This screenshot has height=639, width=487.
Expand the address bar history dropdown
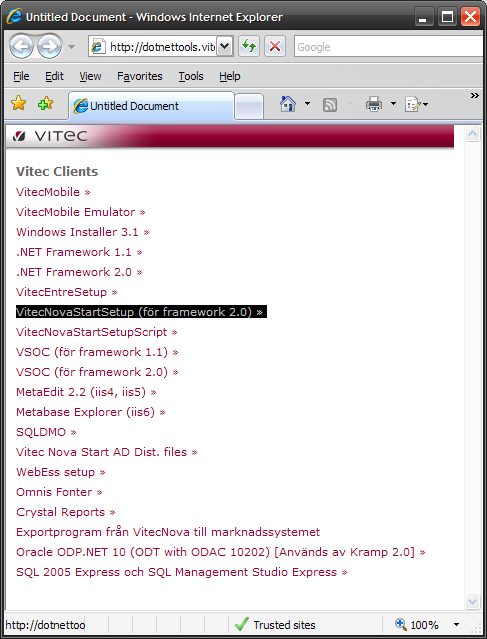click(x=225, y=46)
